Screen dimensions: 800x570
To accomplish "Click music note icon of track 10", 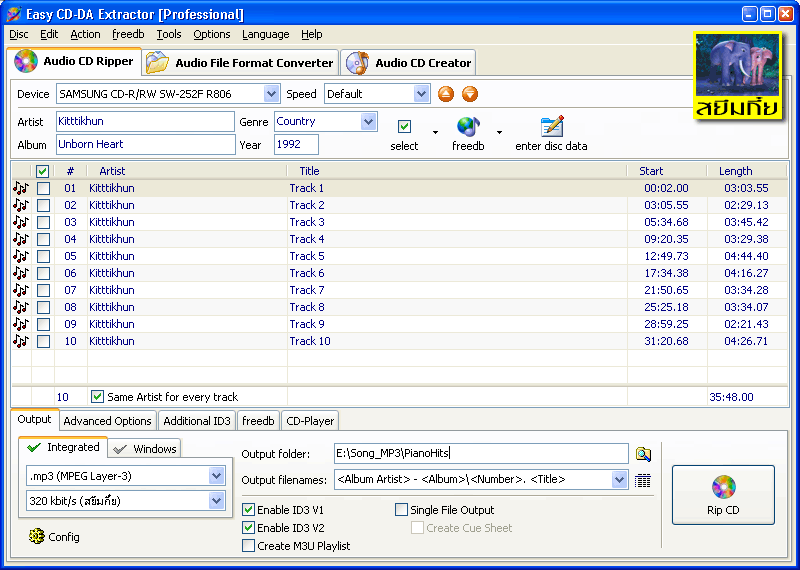I will point(21,341).
